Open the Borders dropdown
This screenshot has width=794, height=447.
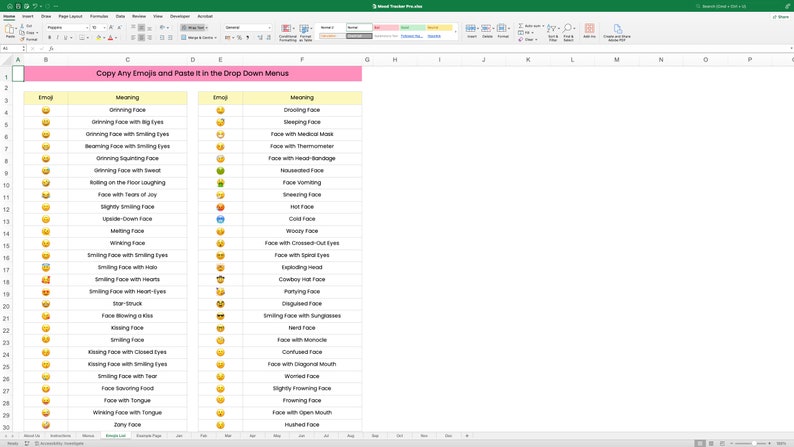pyautogui.click(x=88, y=37)
